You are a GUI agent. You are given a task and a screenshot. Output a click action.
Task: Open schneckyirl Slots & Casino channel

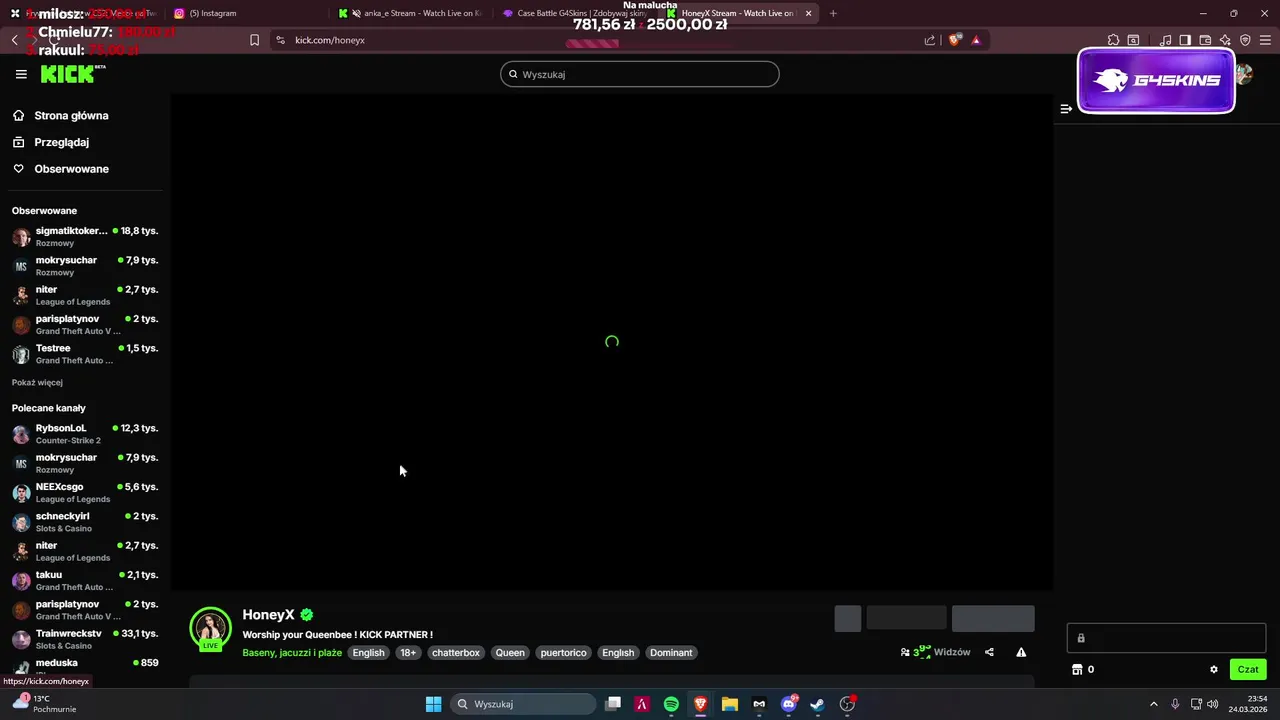85,522
